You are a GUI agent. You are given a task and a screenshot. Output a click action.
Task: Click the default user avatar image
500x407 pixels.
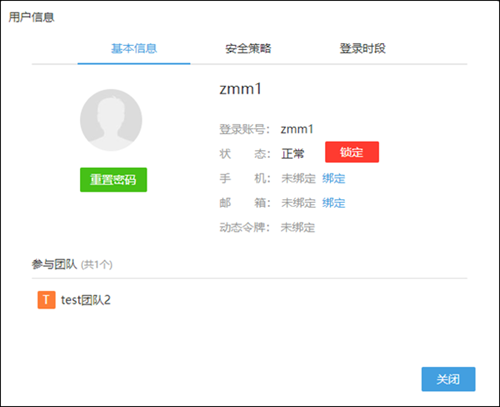111,120
